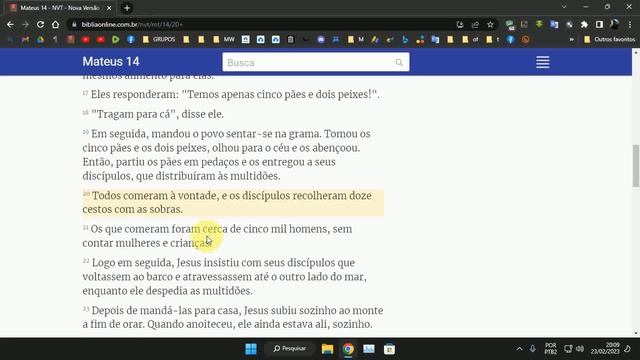Open Google Chrome from the taskbar
Viewport: 640px width, 360px height.
coord(348,349)
